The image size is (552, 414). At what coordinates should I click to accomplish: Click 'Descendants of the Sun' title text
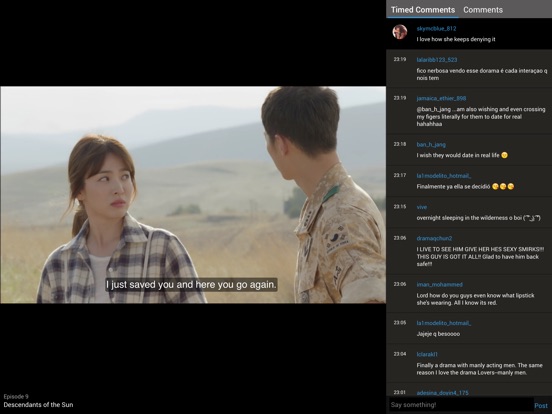[38, 405]
